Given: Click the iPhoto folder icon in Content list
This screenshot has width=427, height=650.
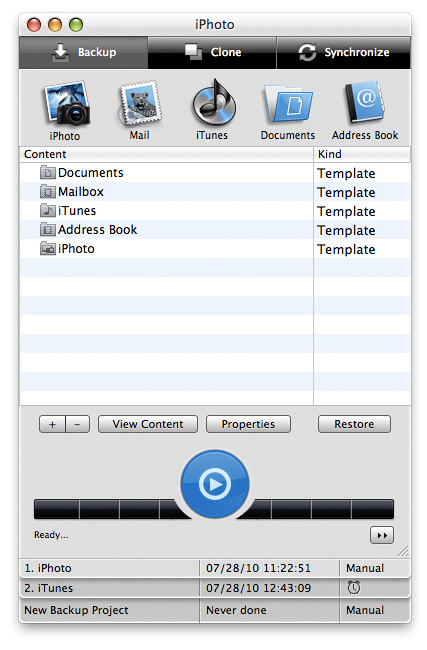Looking at the screenshot, I should (x=48, y=248).
